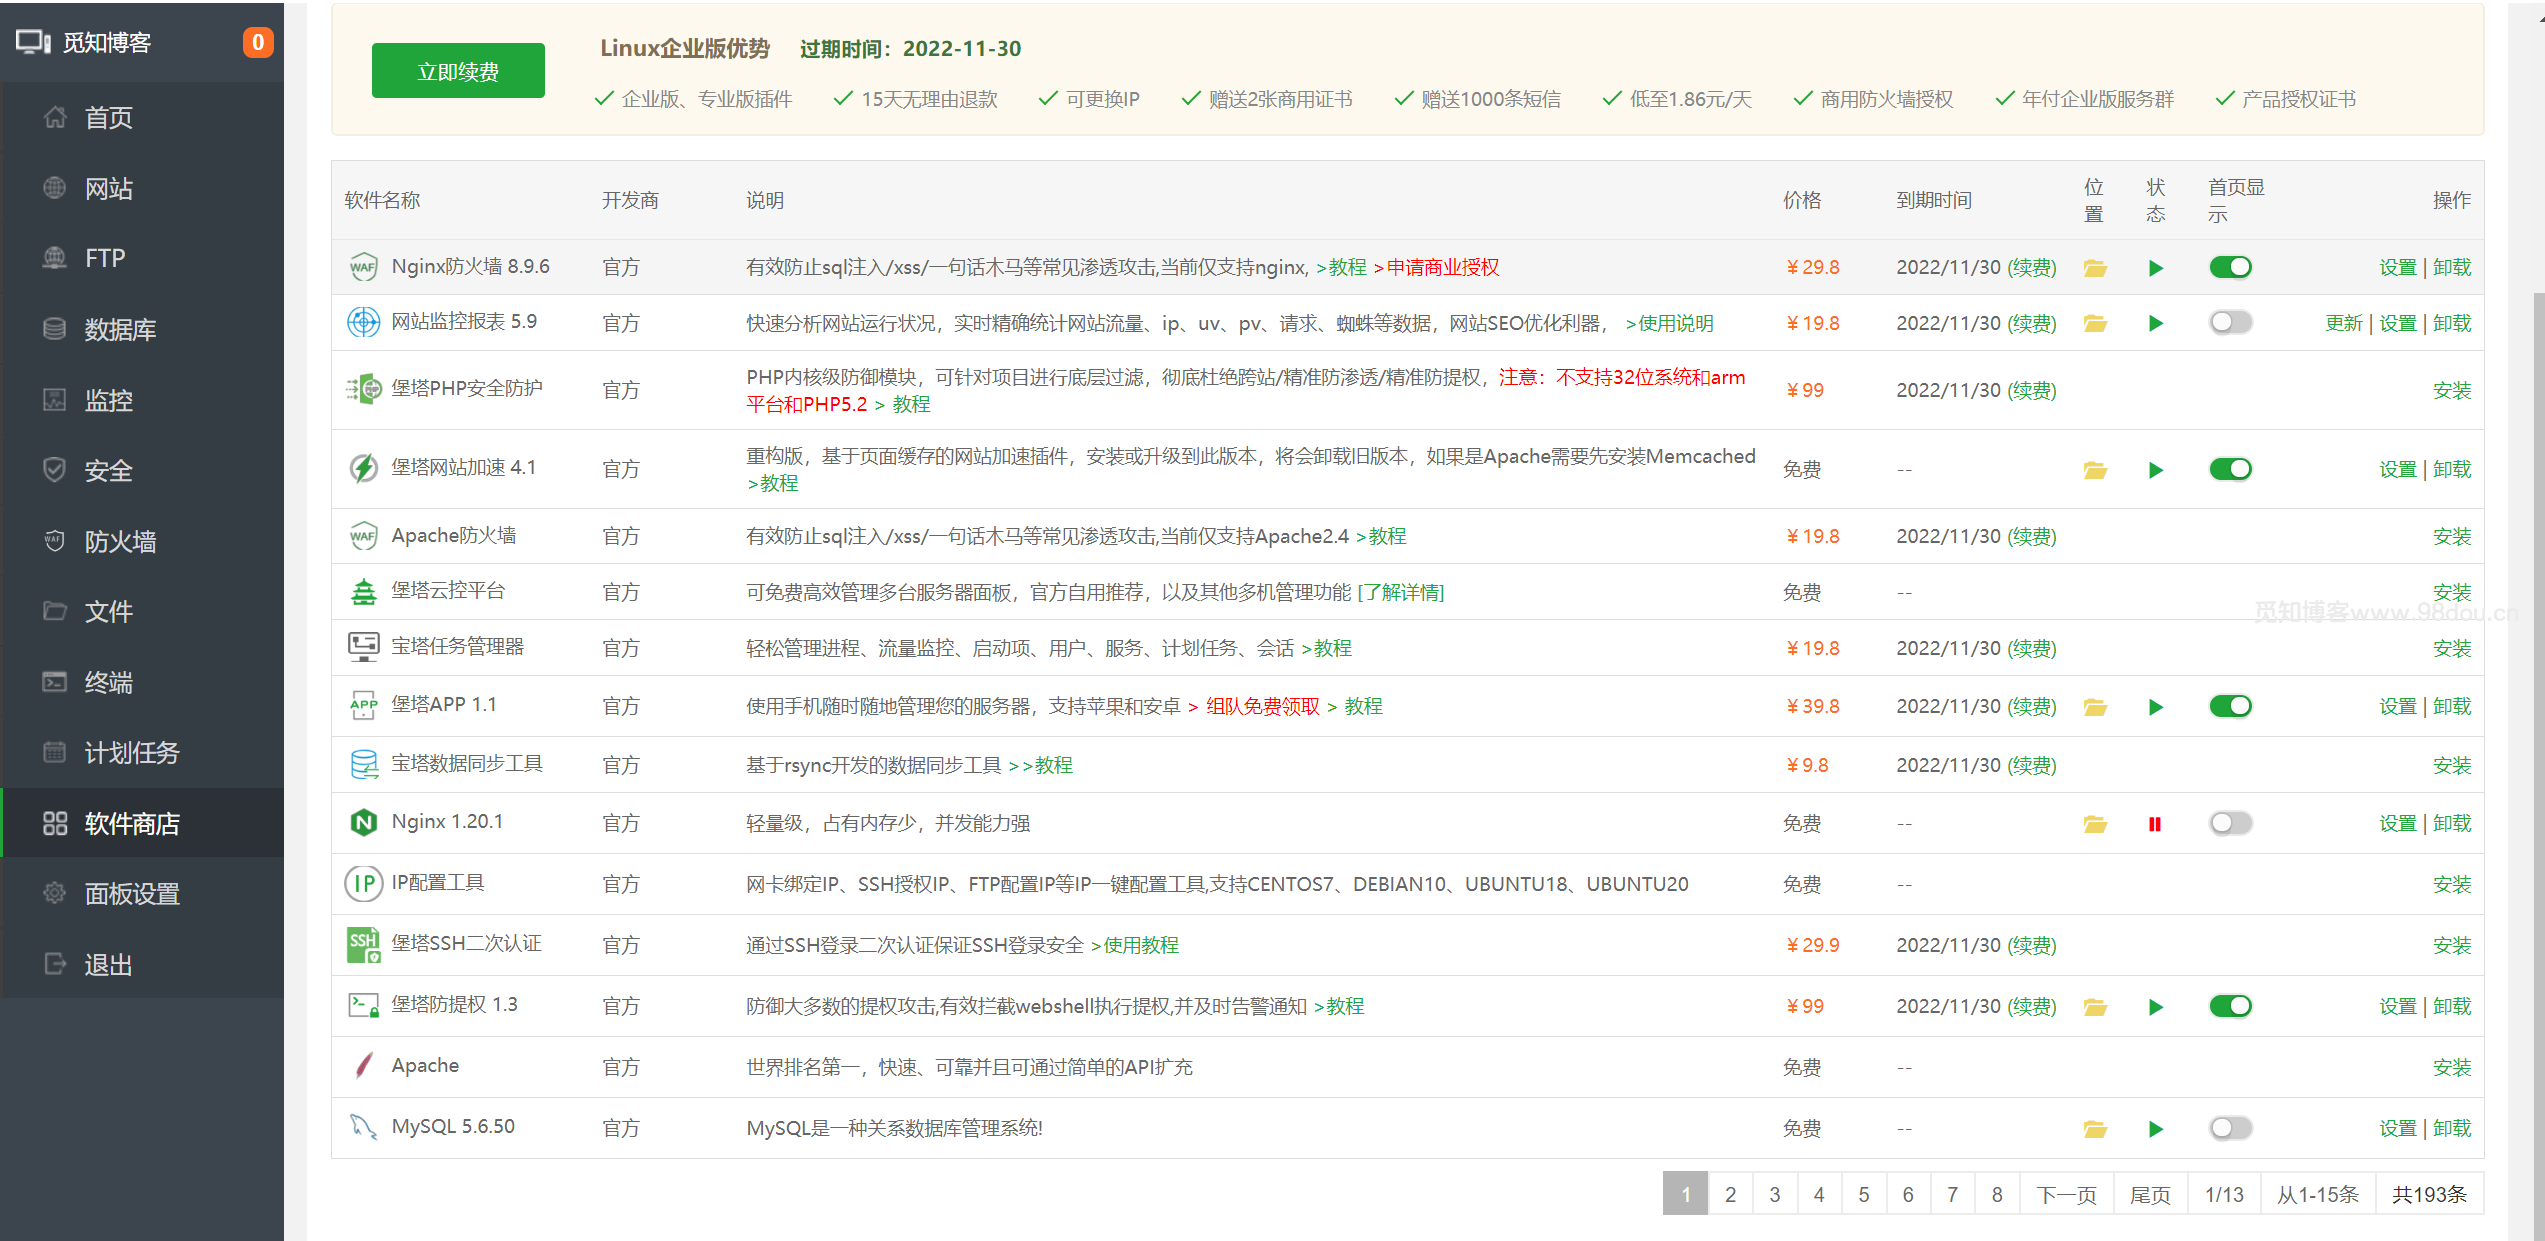The image size is (2545, 1241).
Task: Click the orange notification badge showing 0
Action: (257, 42)
